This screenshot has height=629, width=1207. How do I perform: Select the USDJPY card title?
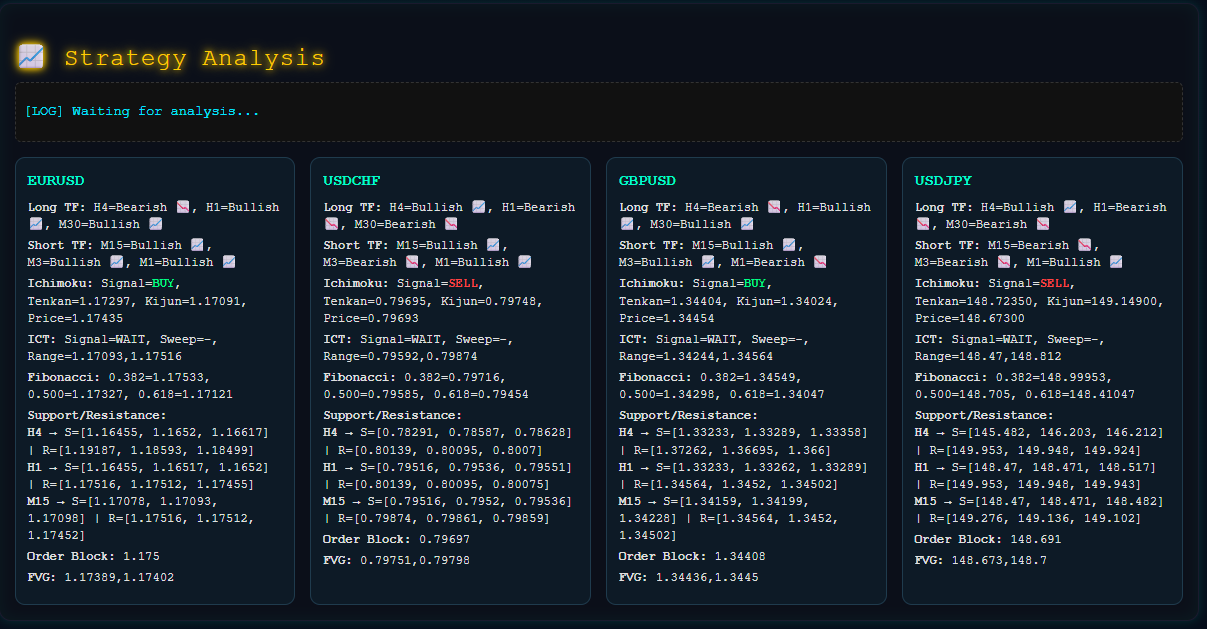tap(944, 181)
